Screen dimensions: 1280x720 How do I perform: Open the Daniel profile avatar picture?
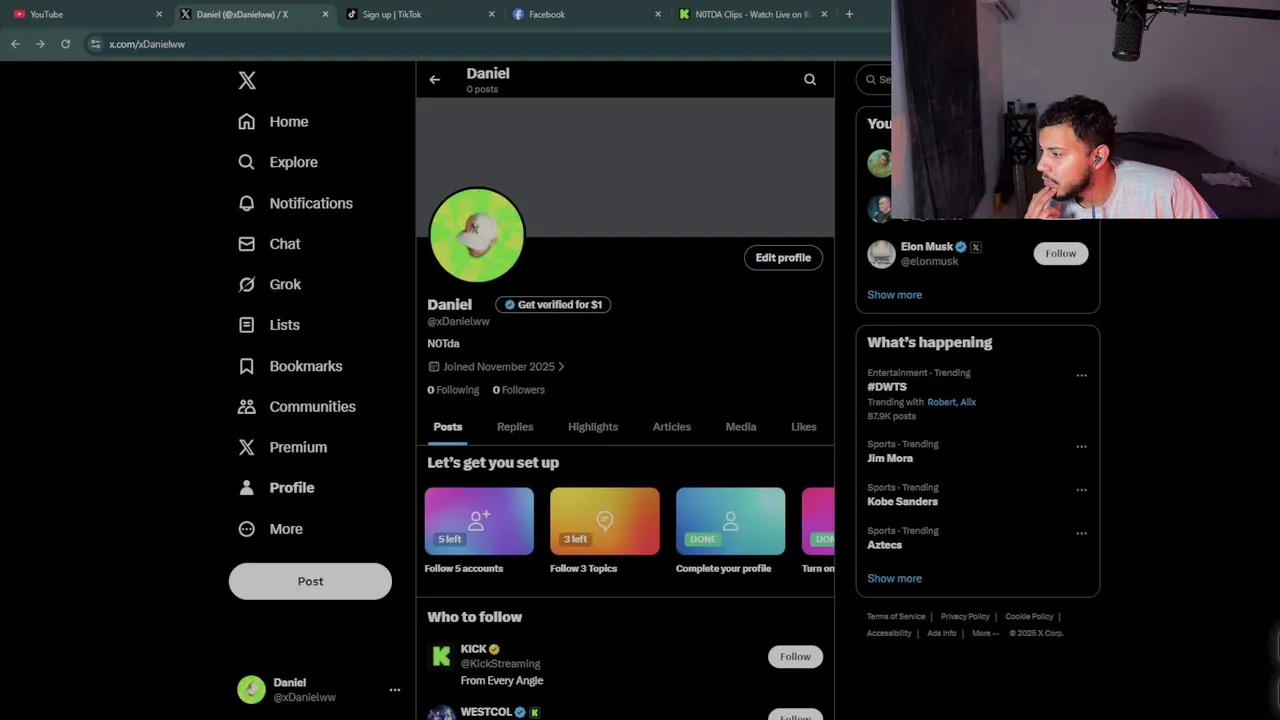(x=477, y=235)
